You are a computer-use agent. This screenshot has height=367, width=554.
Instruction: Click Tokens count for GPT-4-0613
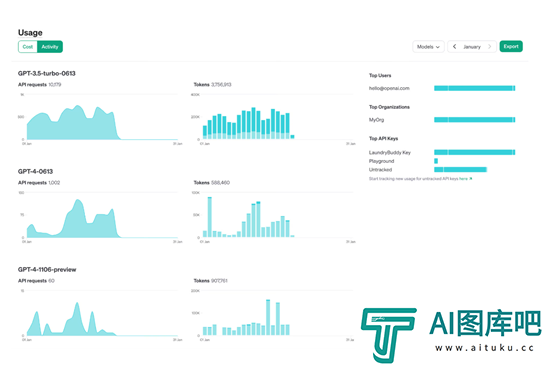[x=220, y=183]
